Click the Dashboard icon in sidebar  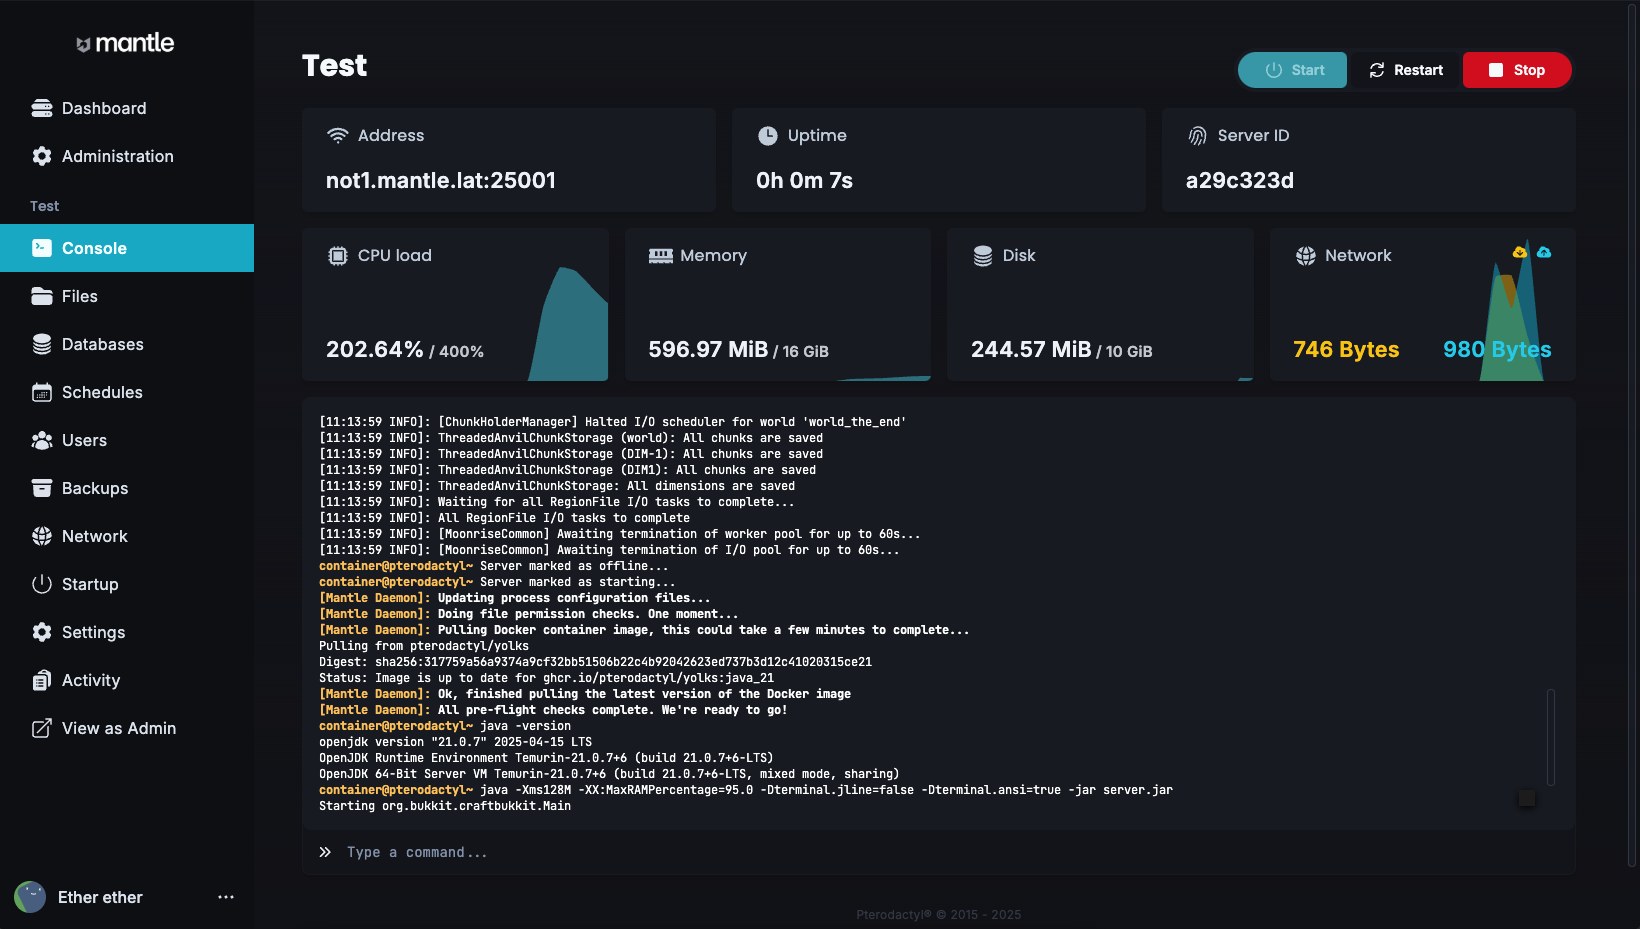tap(42, 108)
